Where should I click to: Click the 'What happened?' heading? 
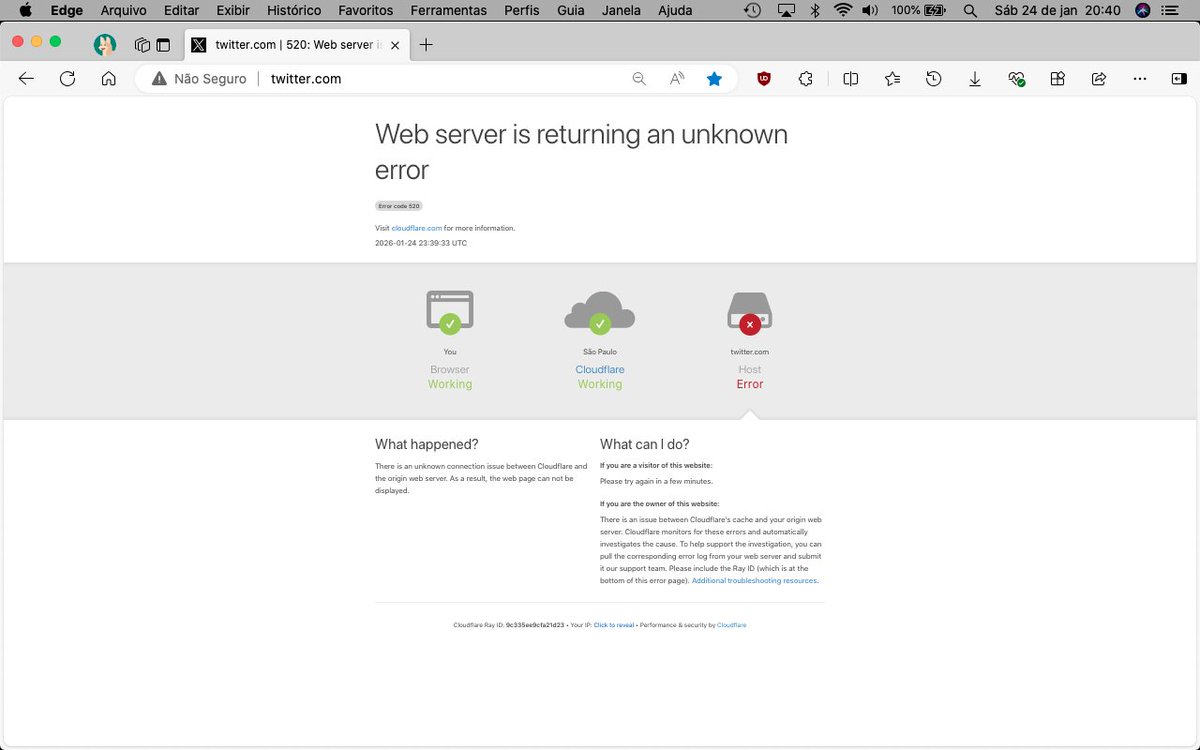[427, 444]
